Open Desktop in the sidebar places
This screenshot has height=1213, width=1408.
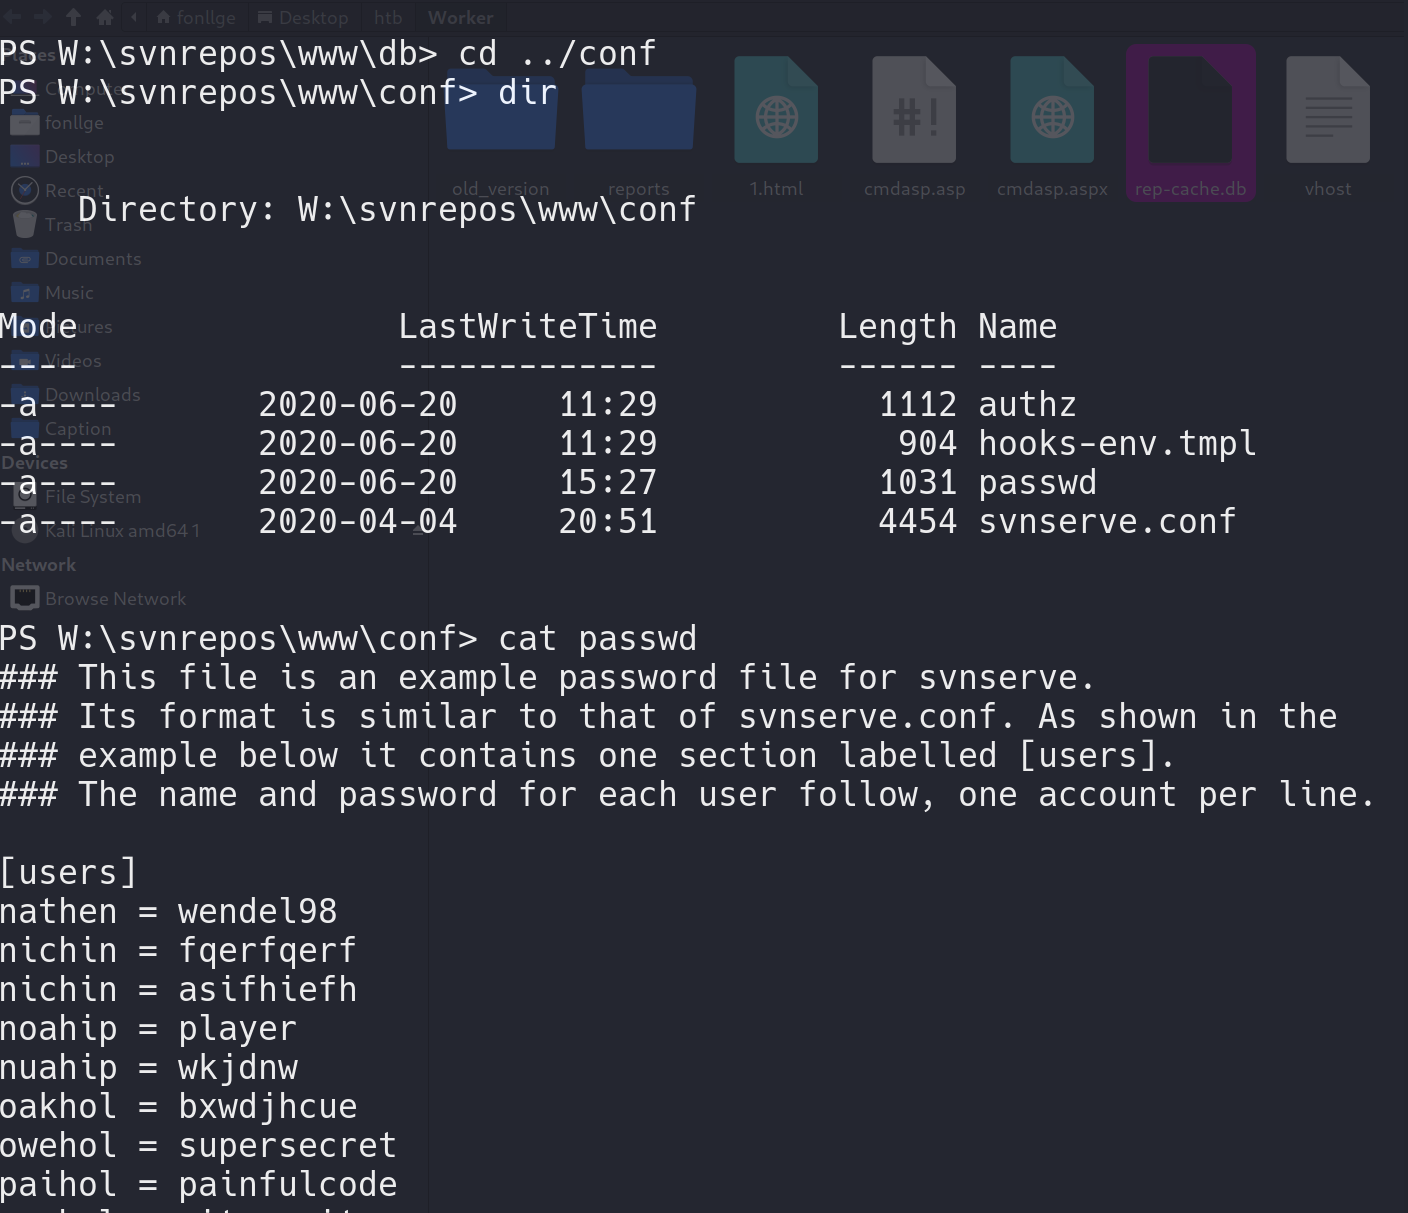click(x=79, y=157)
